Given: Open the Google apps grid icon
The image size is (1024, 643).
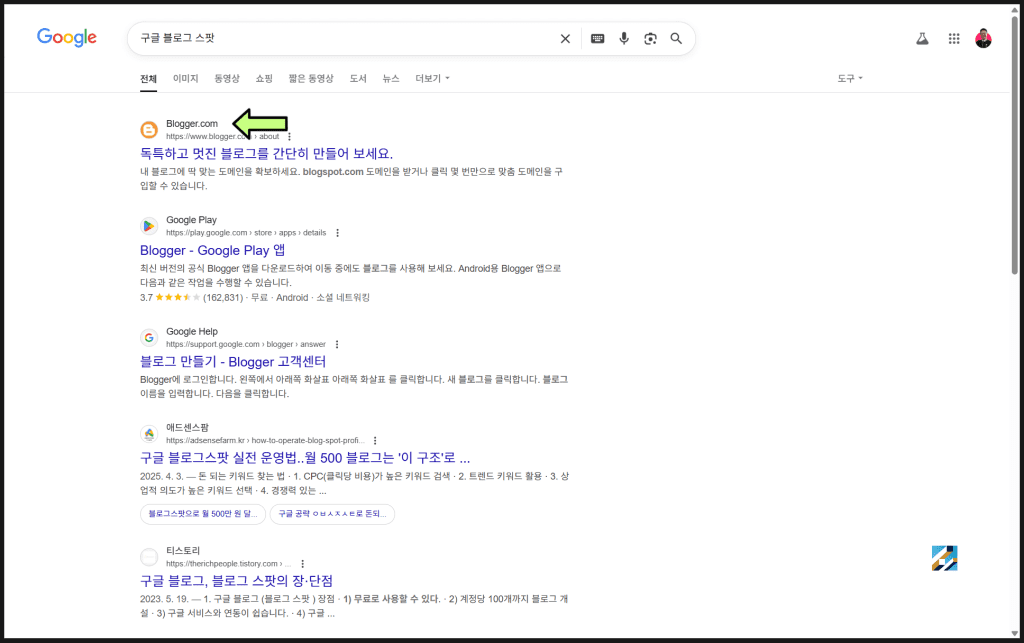Looking at the screenshot, I should 954,38.
